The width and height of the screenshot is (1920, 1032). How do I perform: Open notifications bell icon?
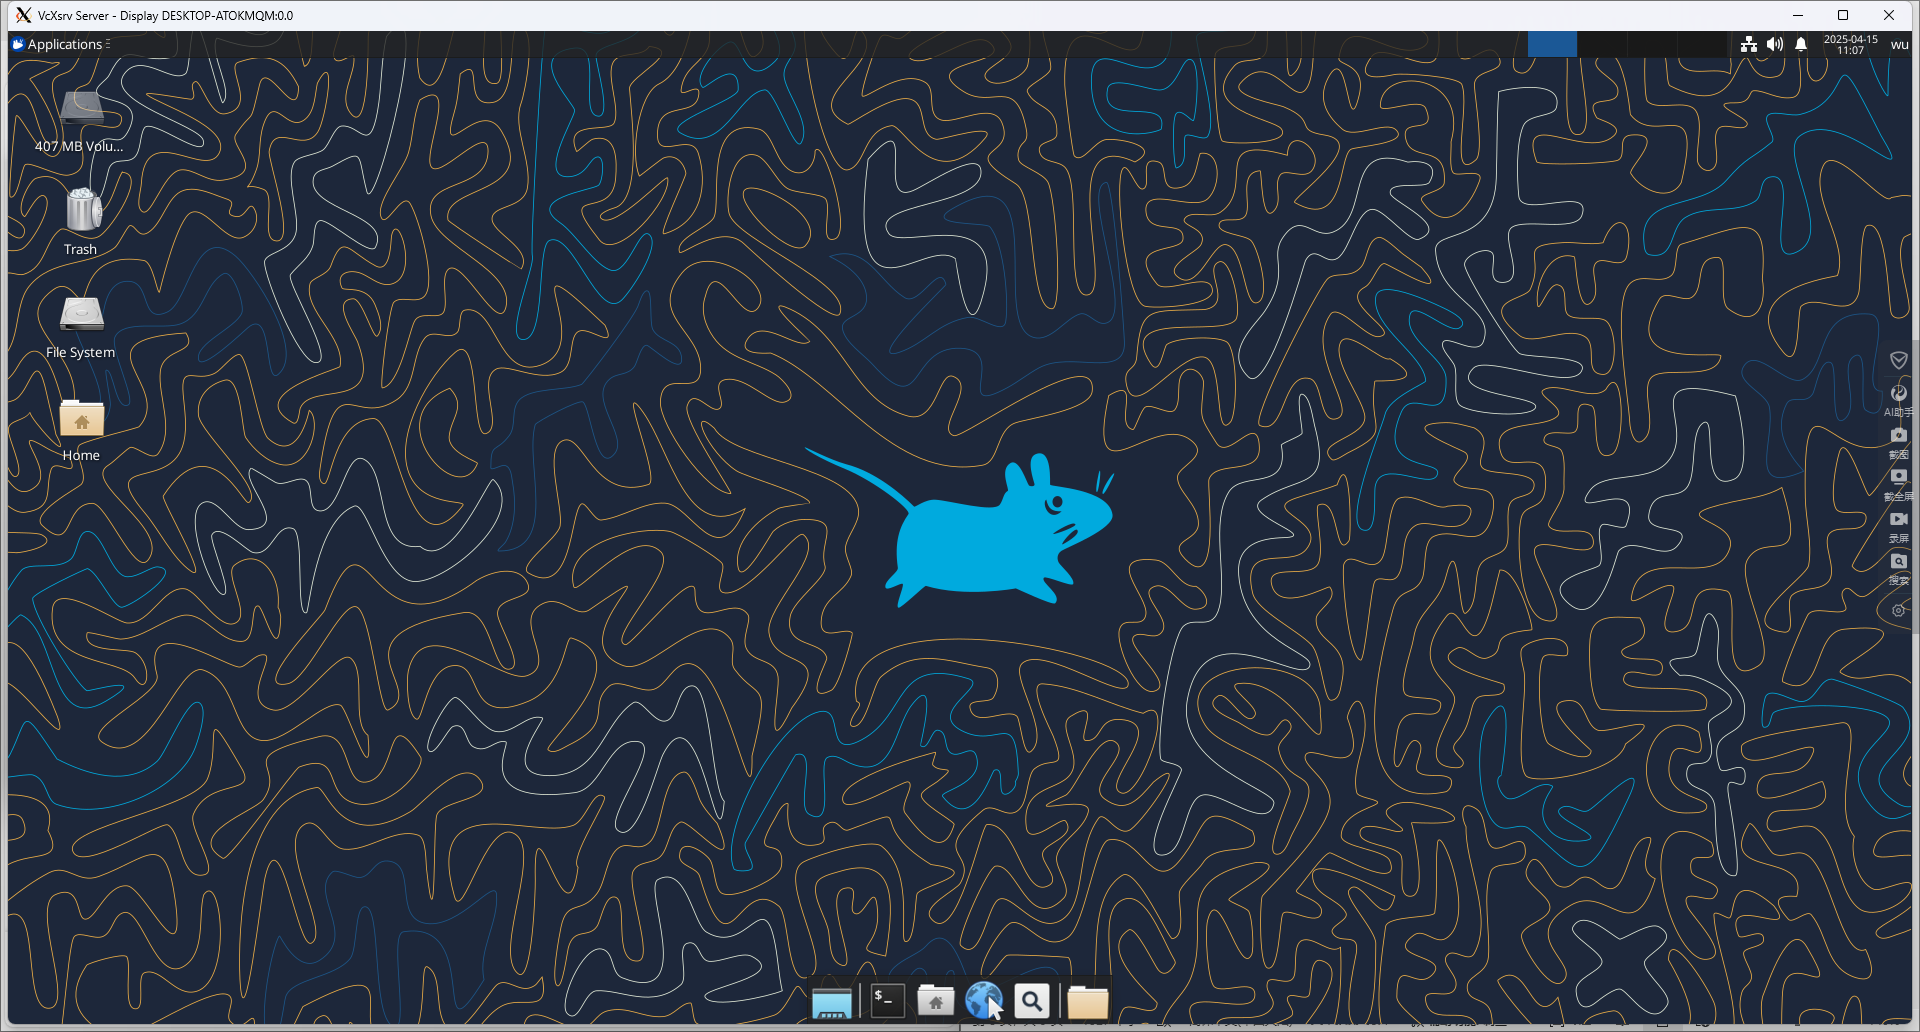tap(1801, 44)
